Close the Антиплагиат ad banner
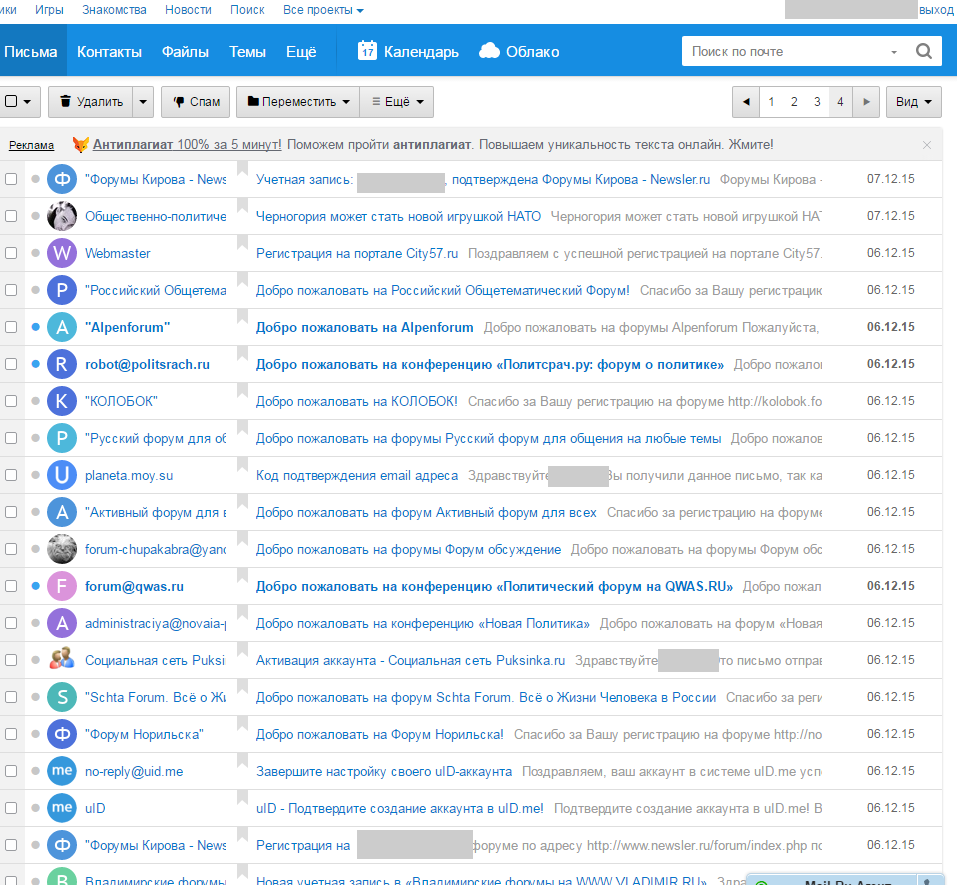 point(926,145)
